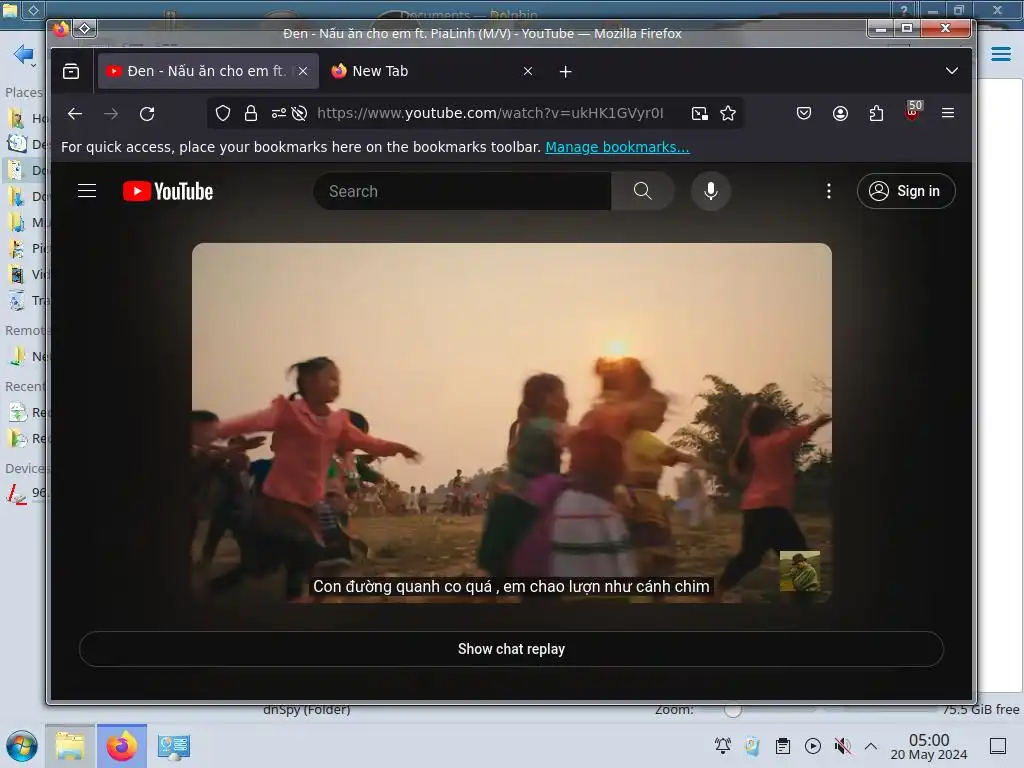Save page to Pocket
Image resolution: width=1024 pixels, height=768 pixels.
click(x=804, y=114)
